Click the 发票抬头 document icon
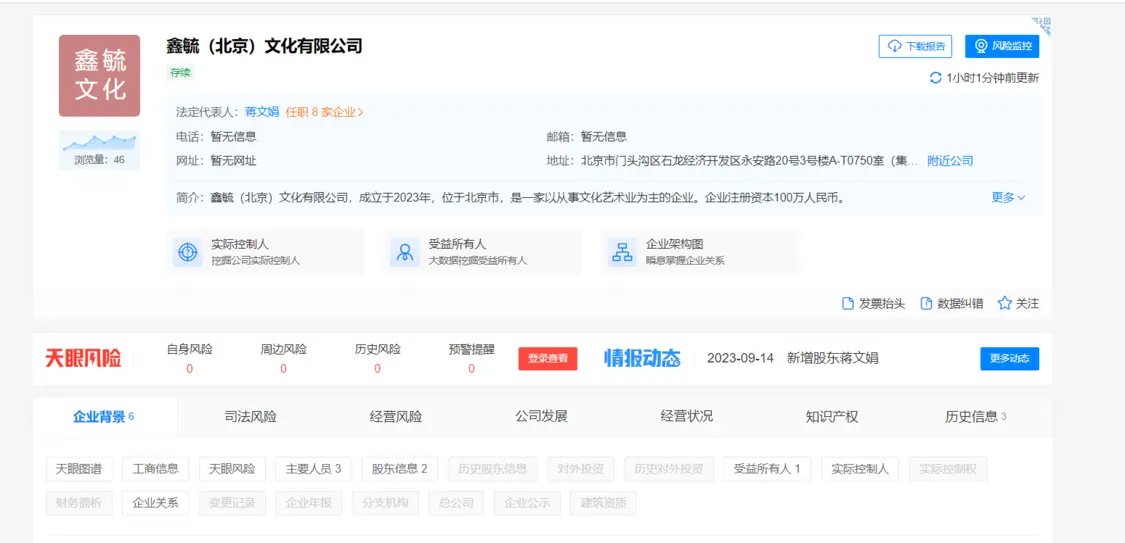Image resolution: width=1125 pixels, height=543 pixels. tap(847, 303)
